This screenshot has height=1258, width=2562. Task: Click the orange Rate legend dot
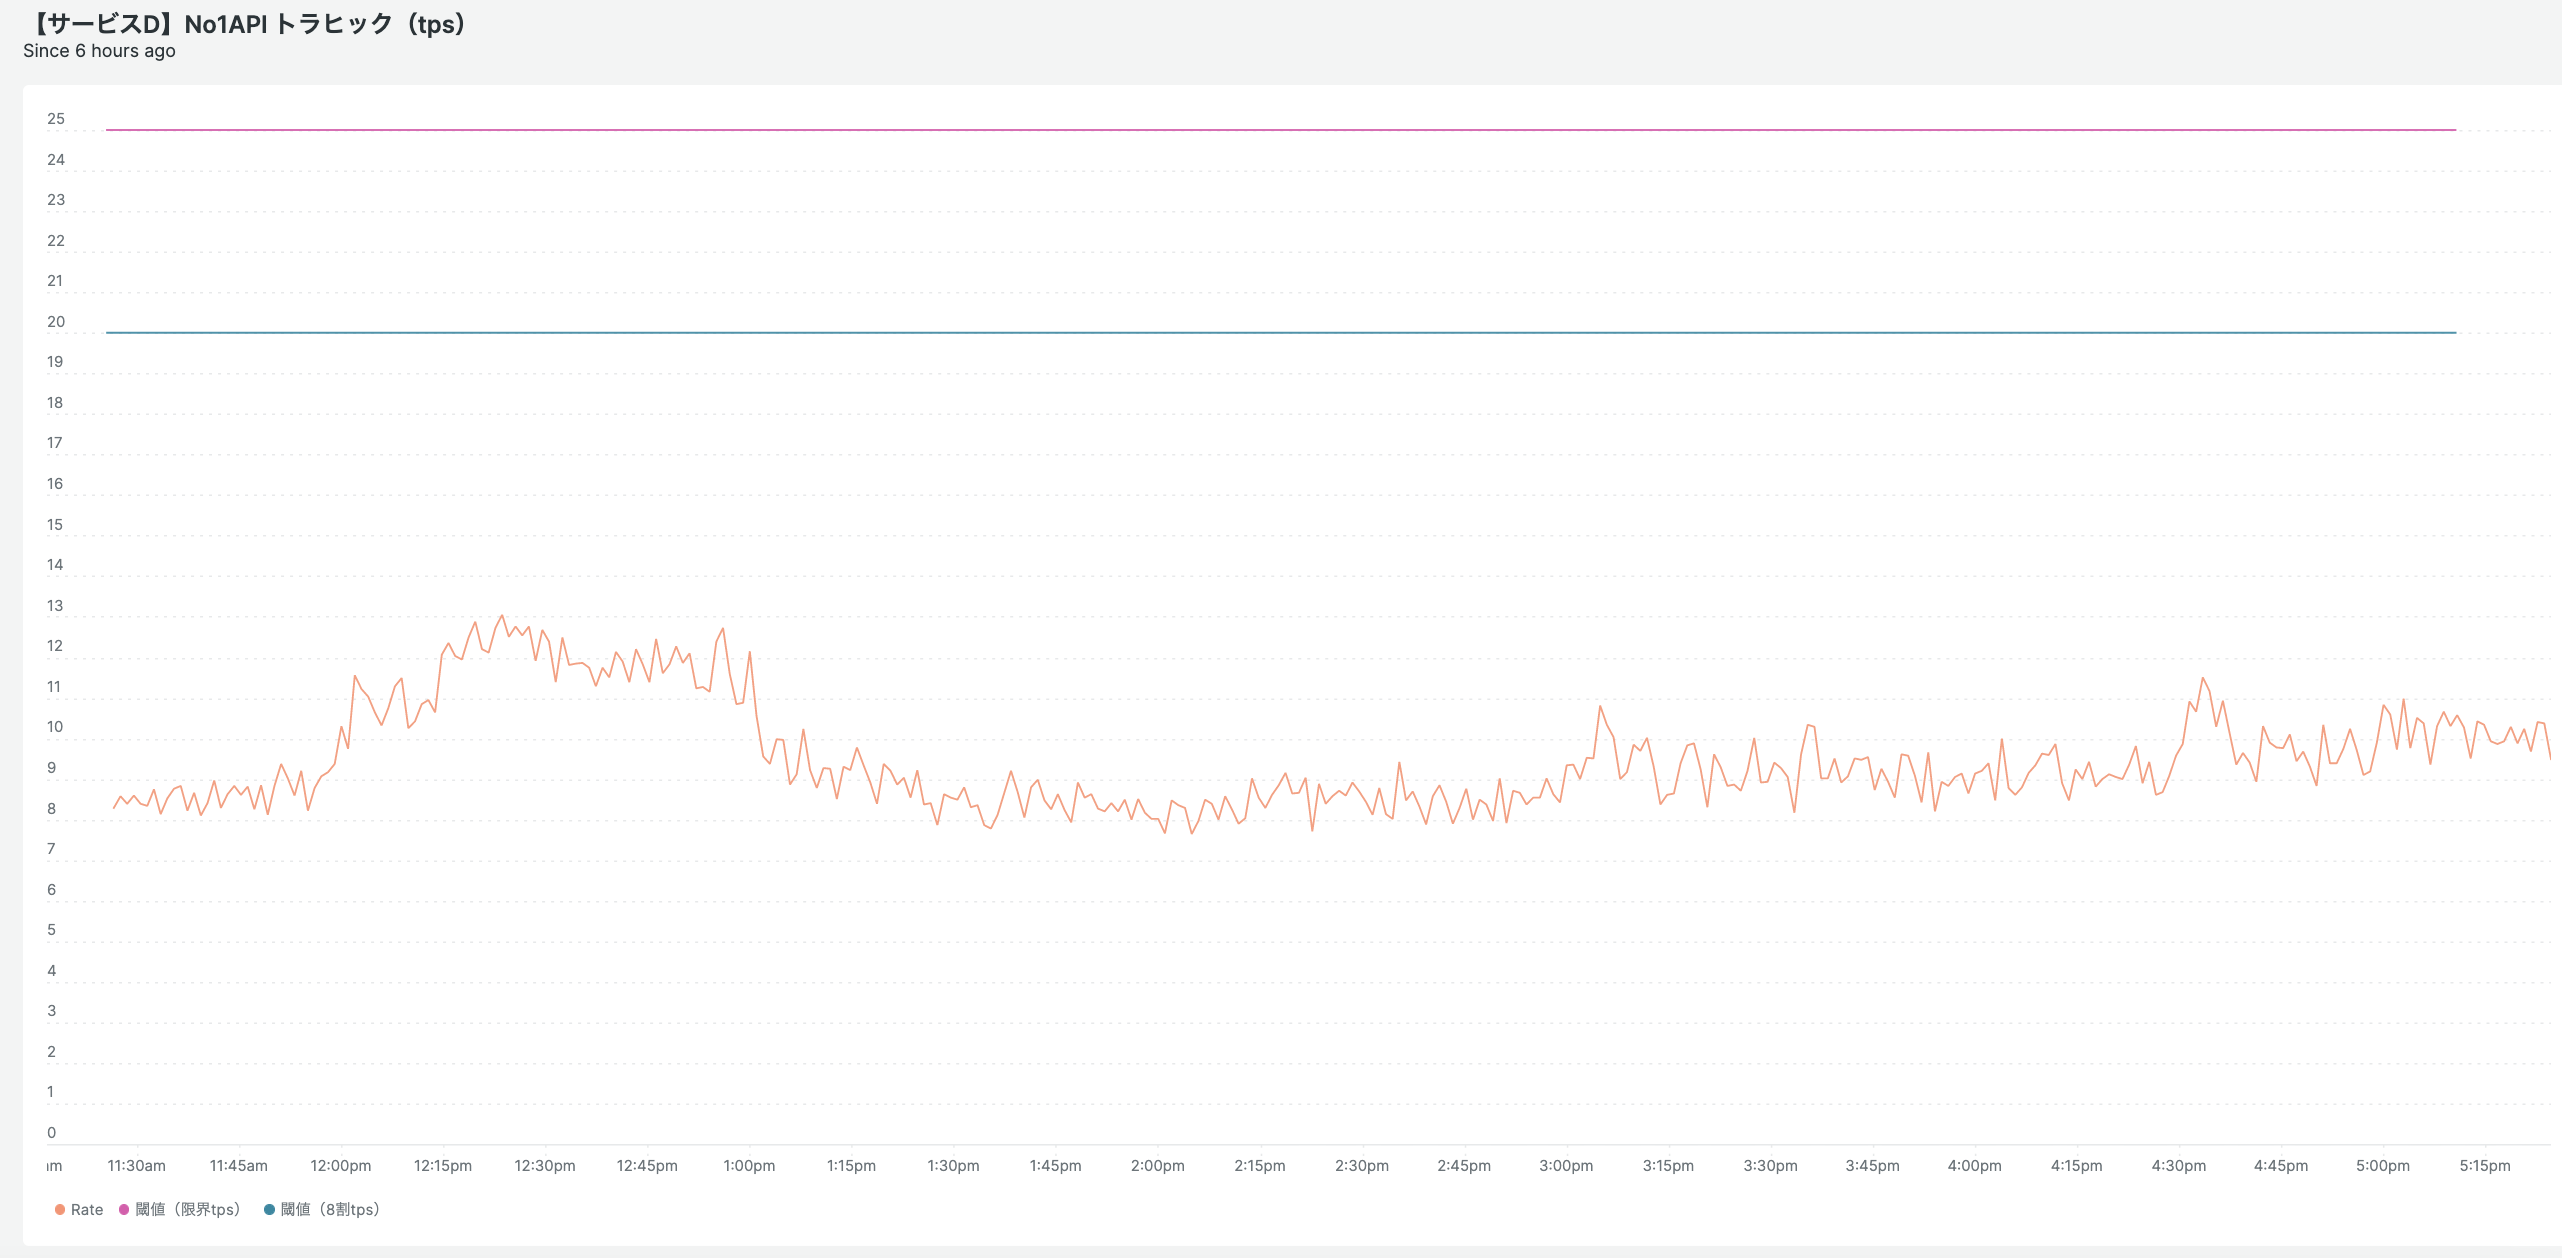tap(60, 1209)
